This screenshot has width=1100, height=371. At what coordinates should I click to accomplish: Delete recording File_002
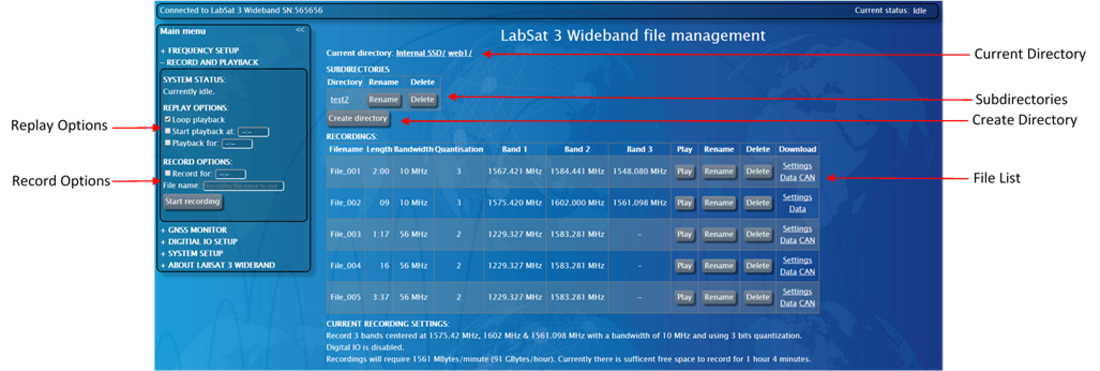[758, 203]
